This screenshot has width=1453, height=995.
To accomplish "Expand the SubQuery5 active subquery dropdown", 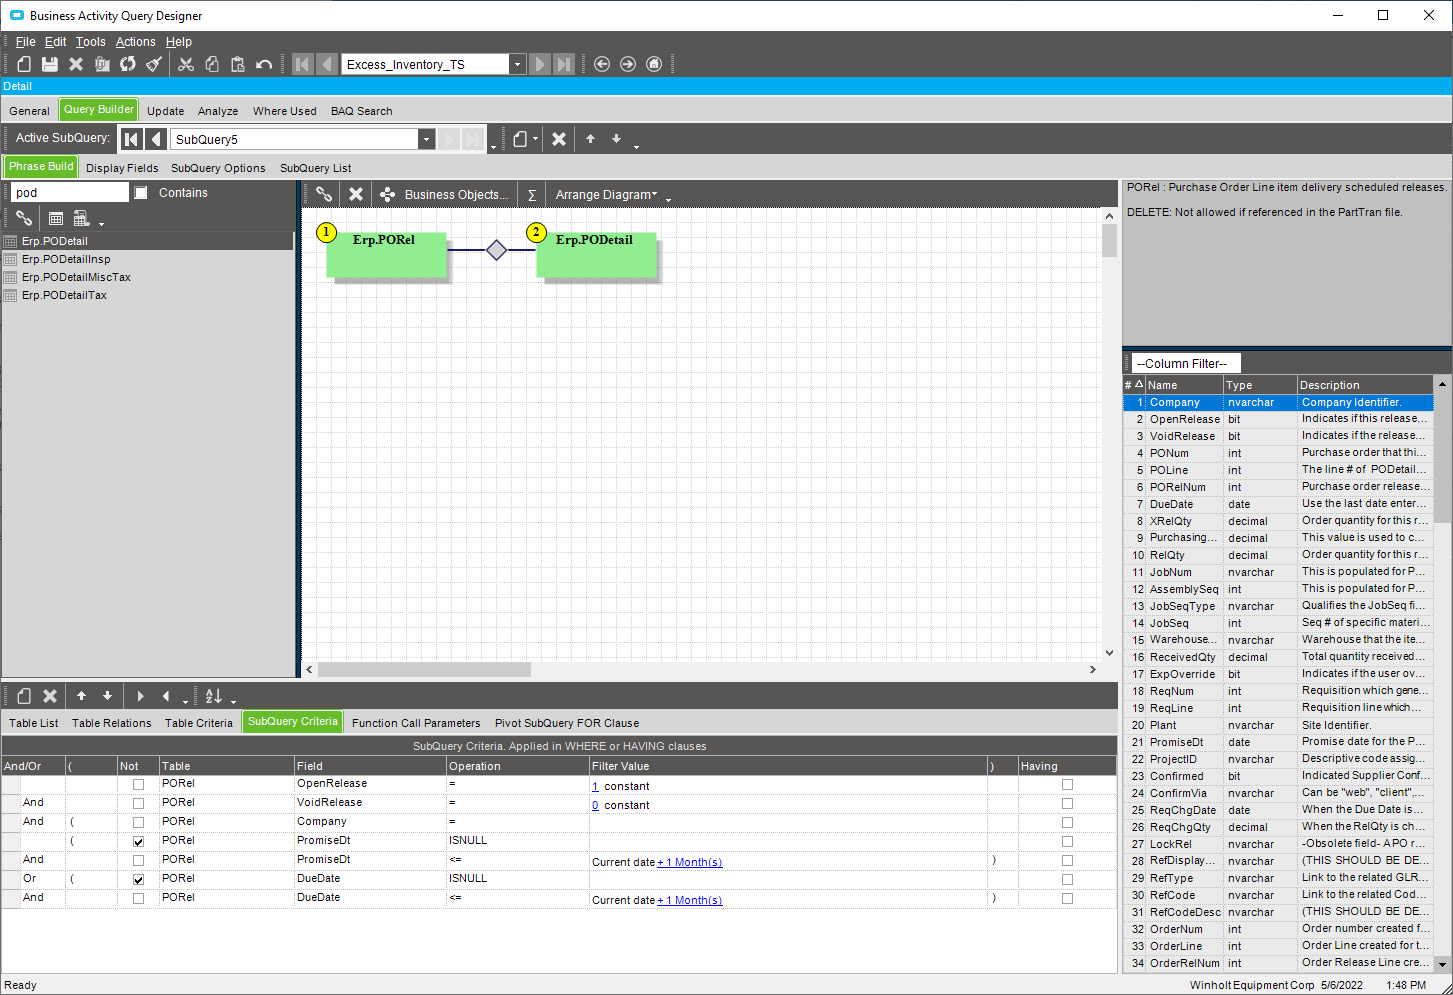I will 426,139.
